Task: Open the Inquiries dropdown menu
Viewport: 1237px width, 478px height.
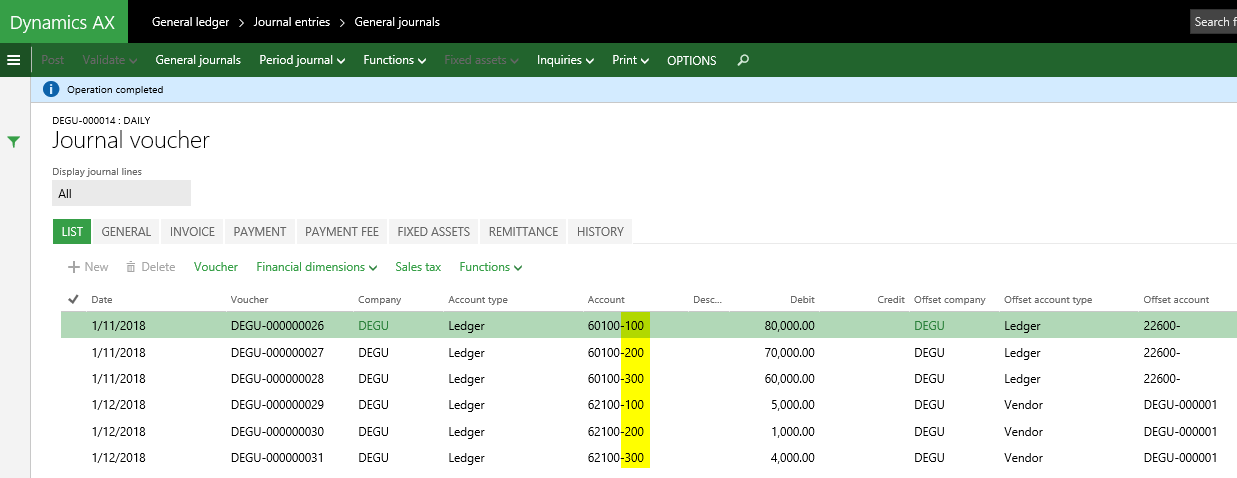Action: 565,60
